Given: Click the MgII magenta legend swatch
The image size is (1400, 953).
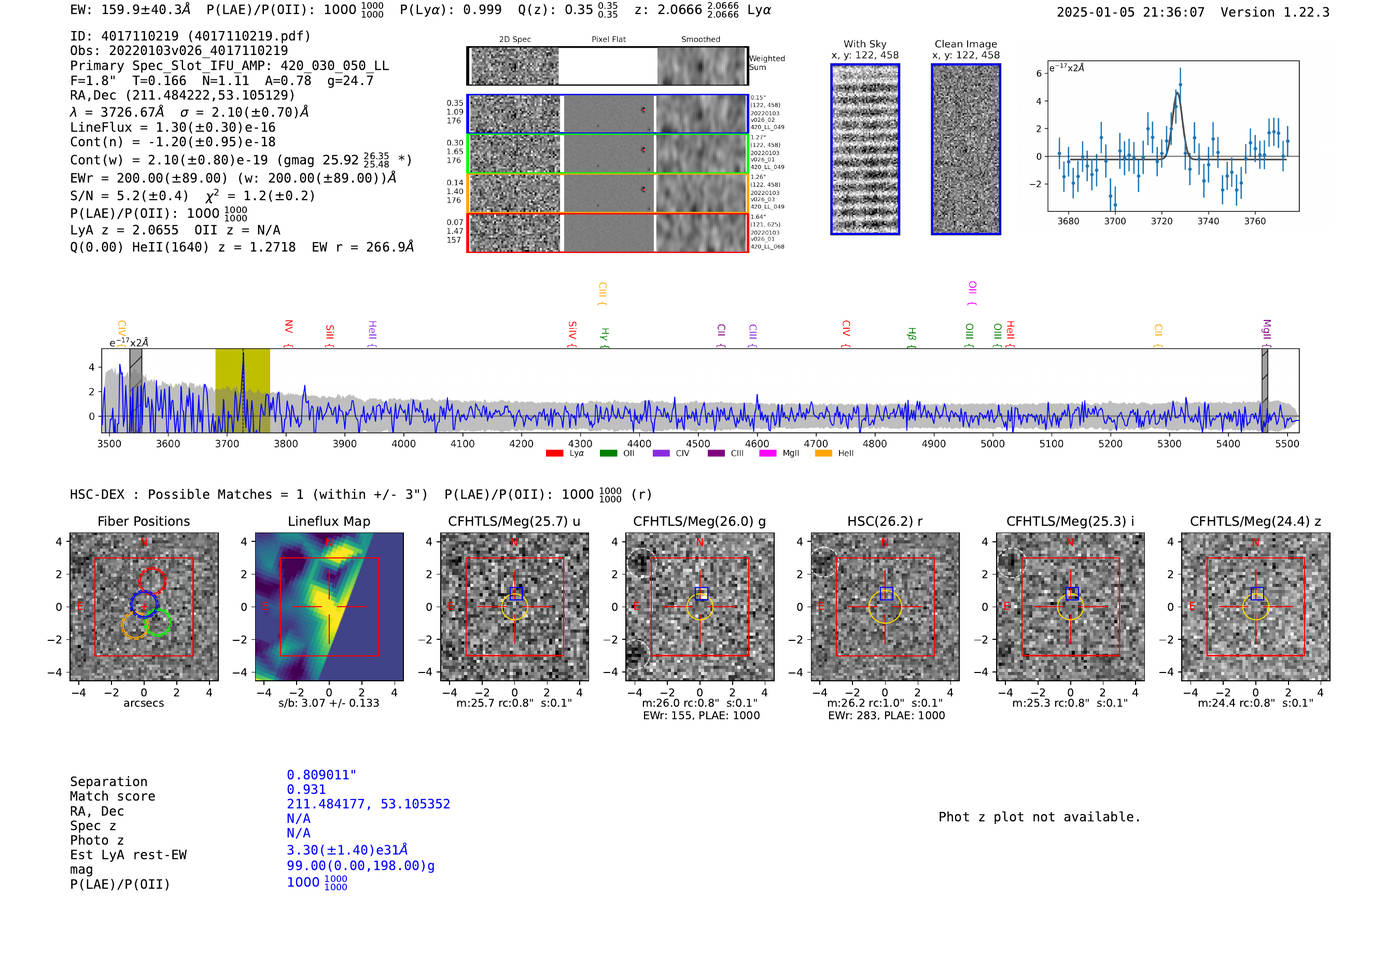Looking at the screenshot, I should [768, 454].
